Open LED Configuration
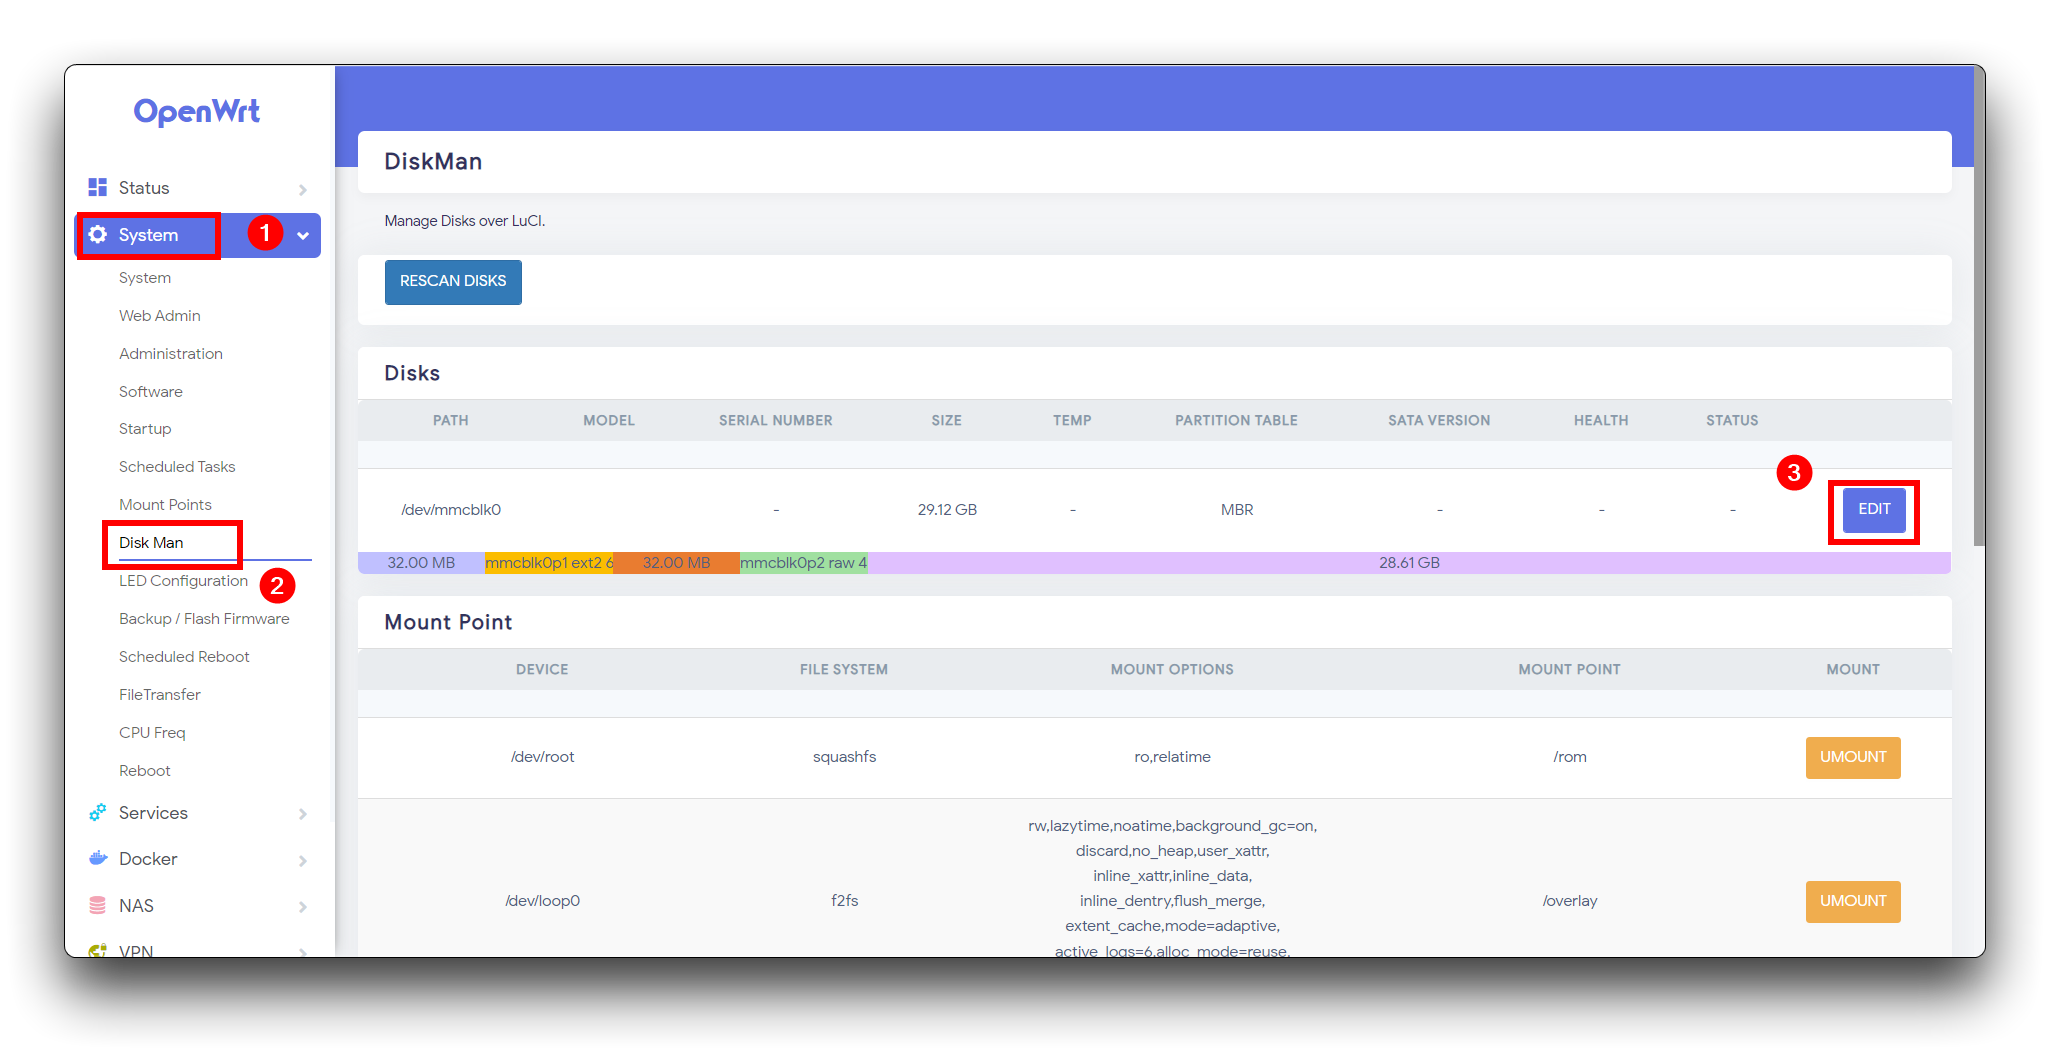Viewport: 2050px width, 1054px height. tap(183, 581)
